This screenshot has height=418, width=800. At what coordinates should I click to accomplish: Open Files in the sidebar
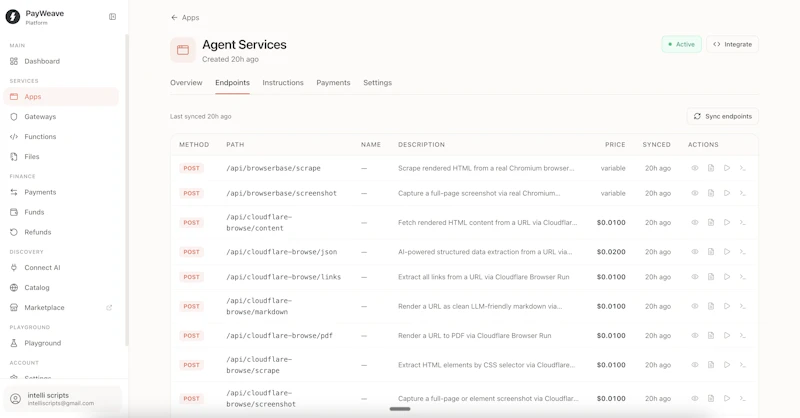tap(61, 157)
